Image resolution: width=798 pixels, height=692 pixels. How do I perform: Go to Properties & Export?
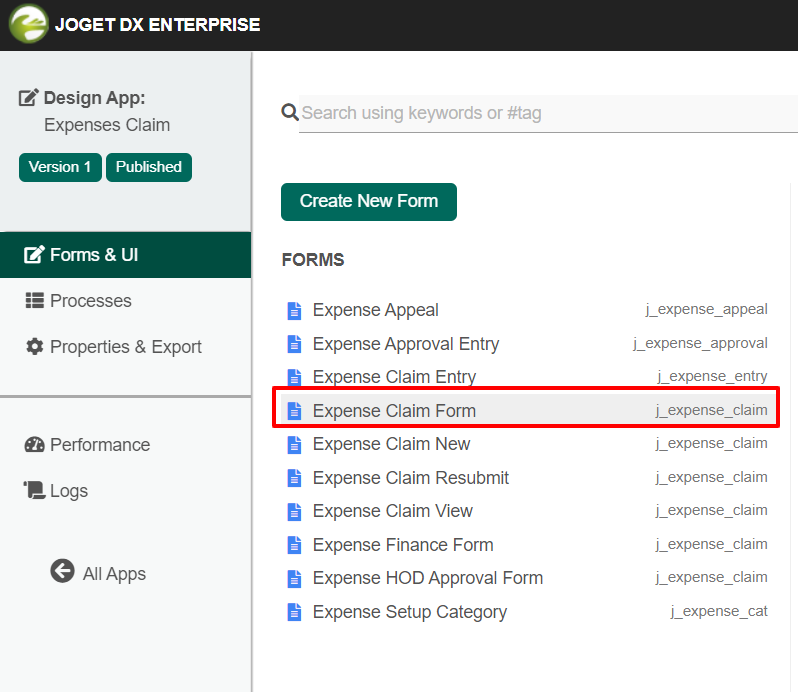click(x=125, y=347)
